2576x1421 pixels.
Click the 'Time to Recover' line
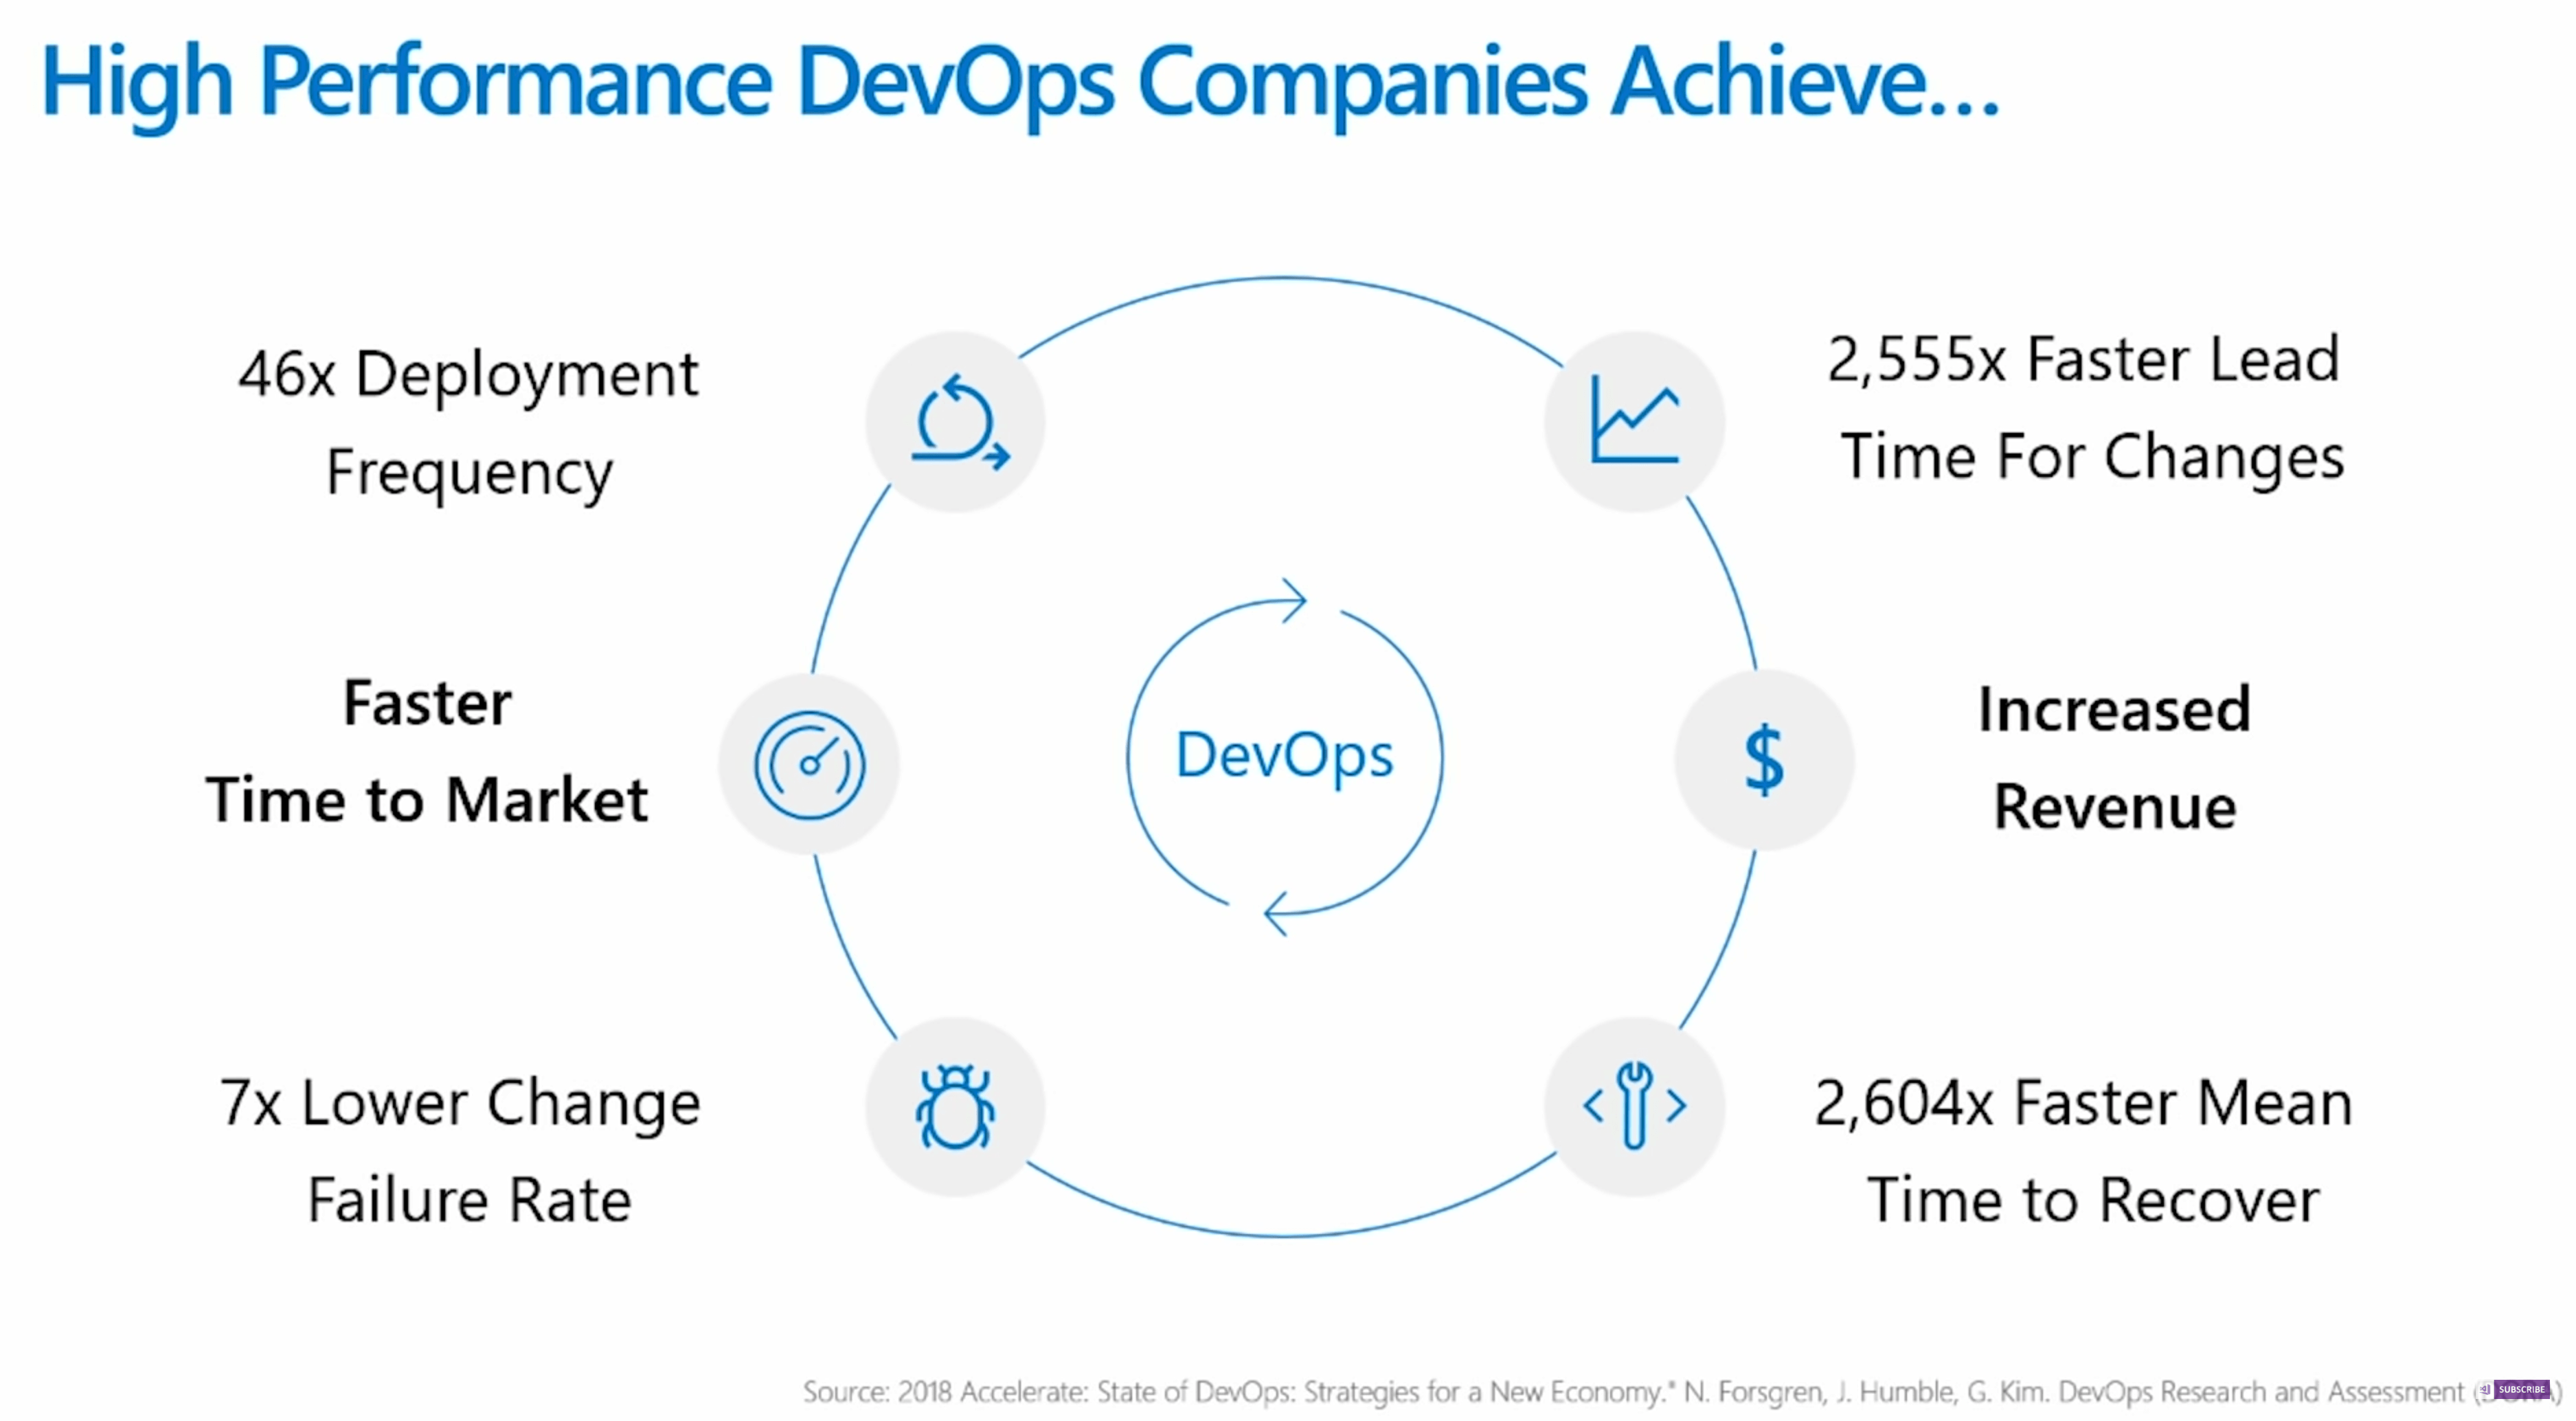tap(2093, 1200)
